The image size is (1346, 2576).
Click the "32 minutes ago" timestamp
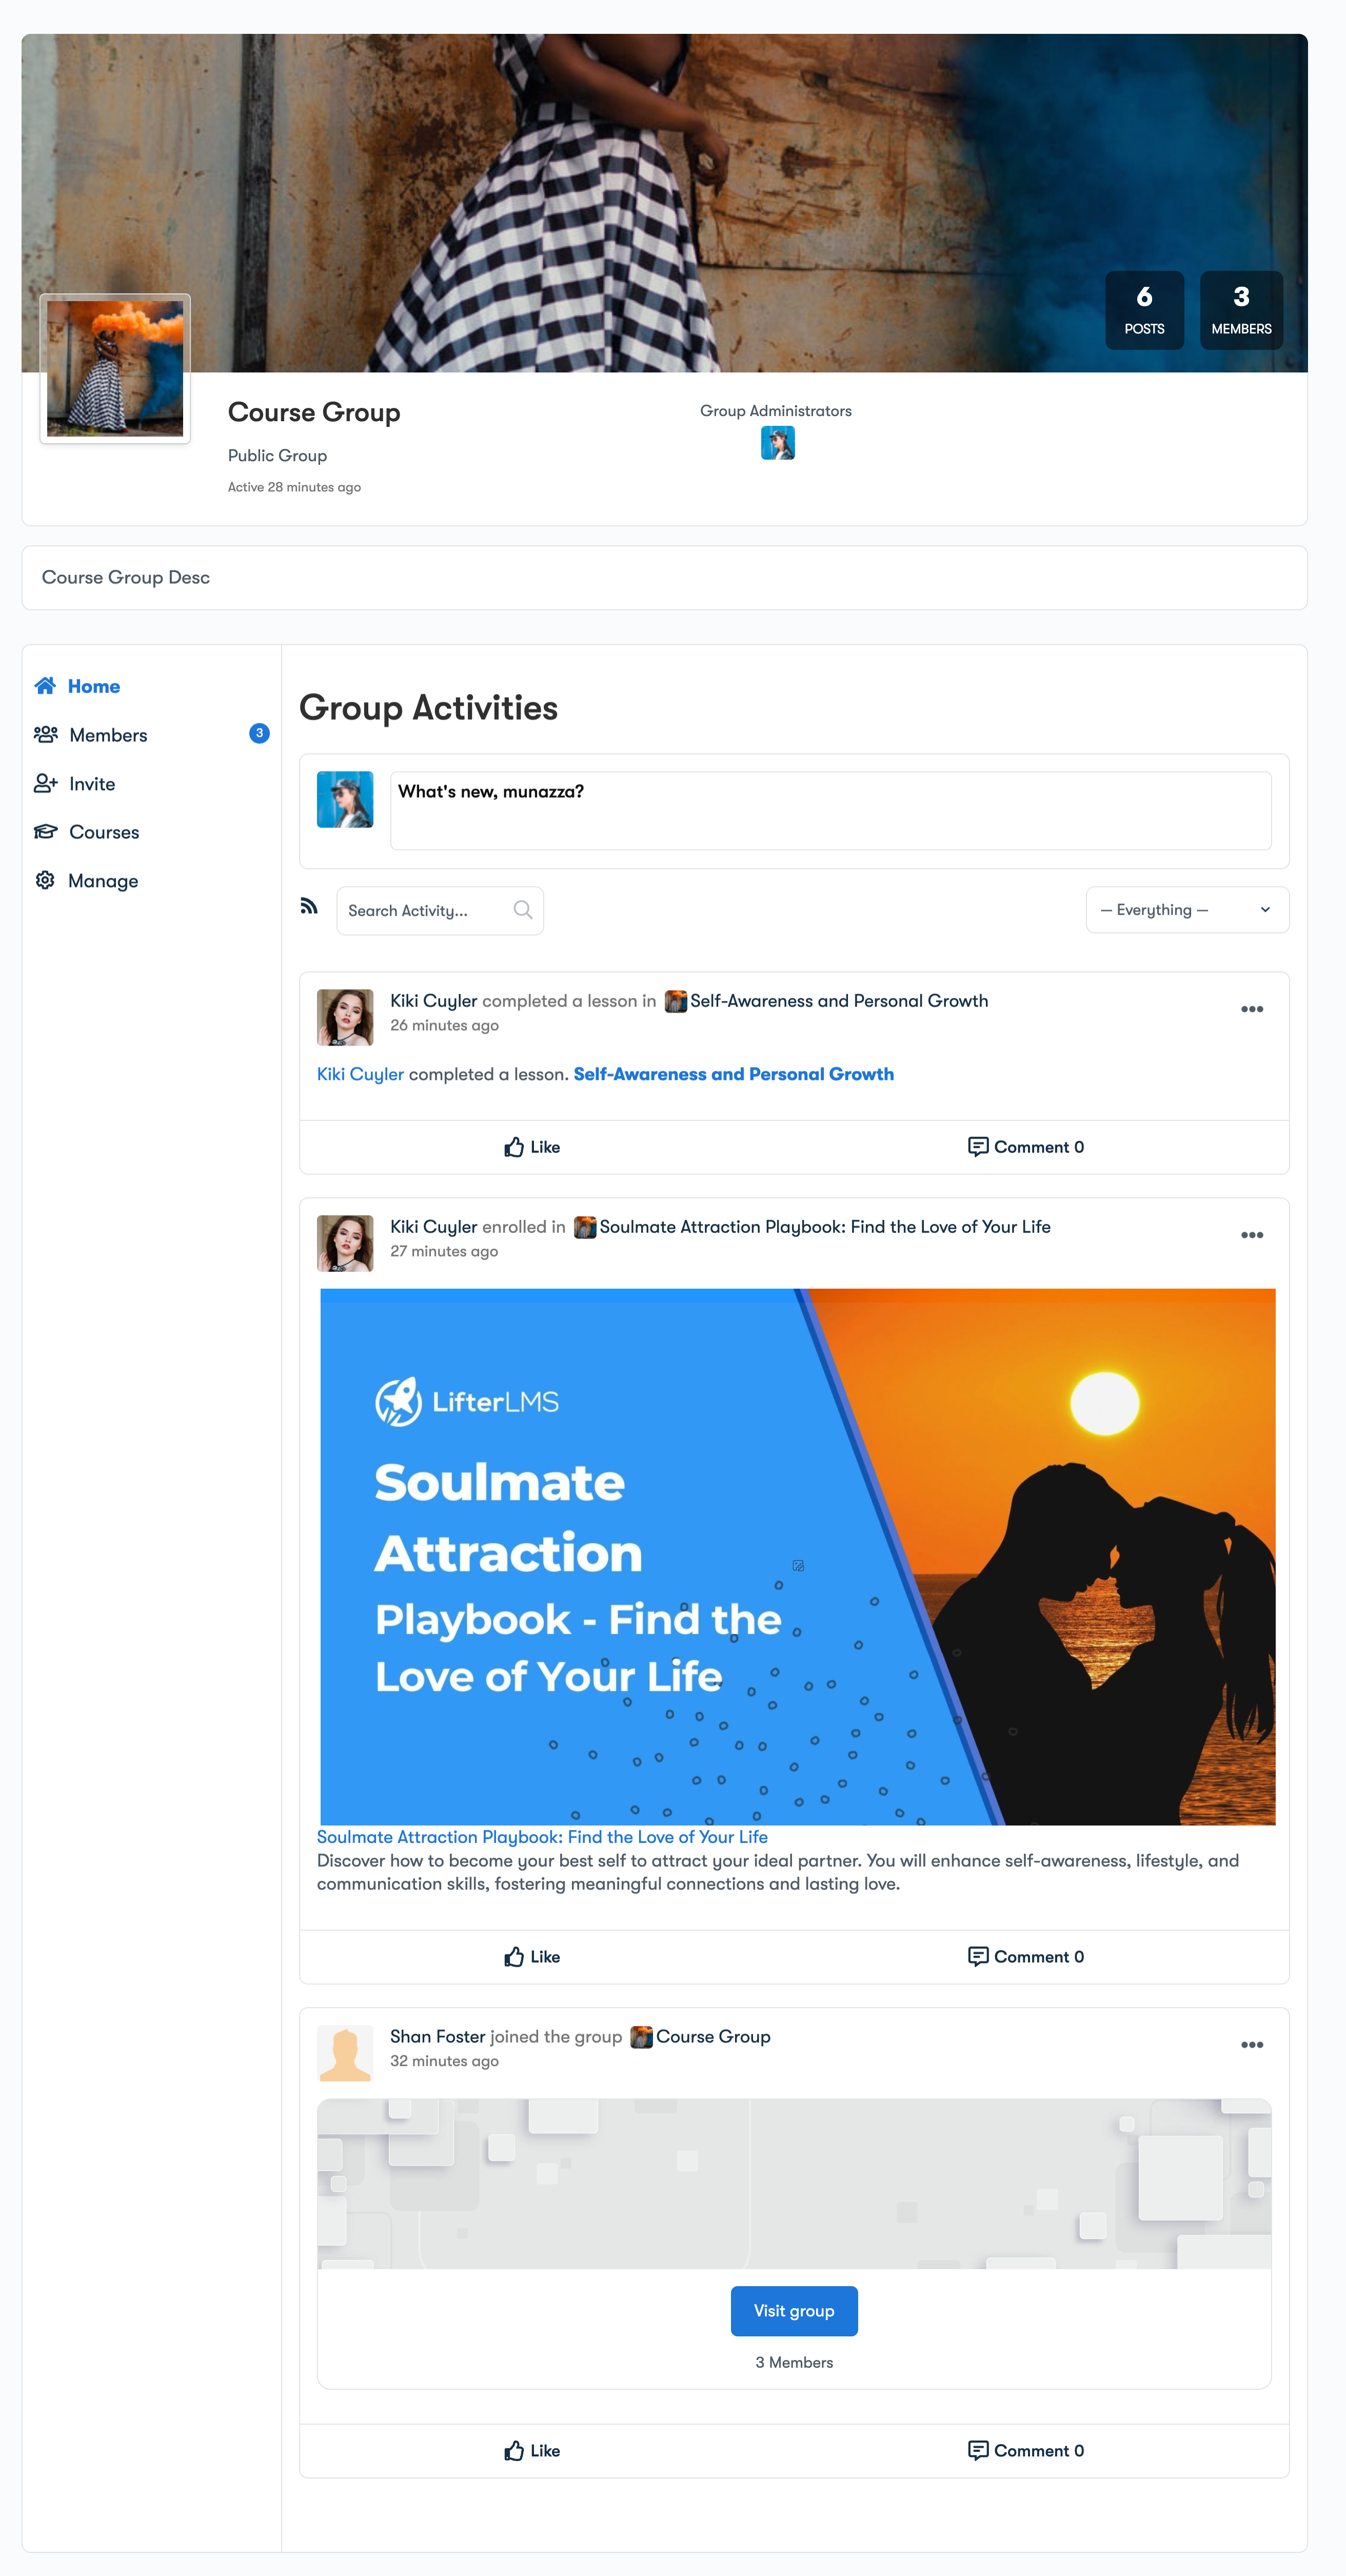tap(444, 2062)
